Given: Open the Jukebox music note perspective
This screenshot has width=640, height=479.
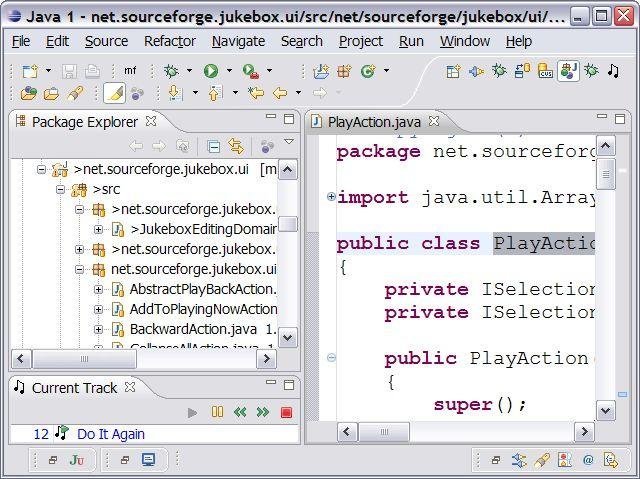Looking at the screenshot, I should [613, 71].
